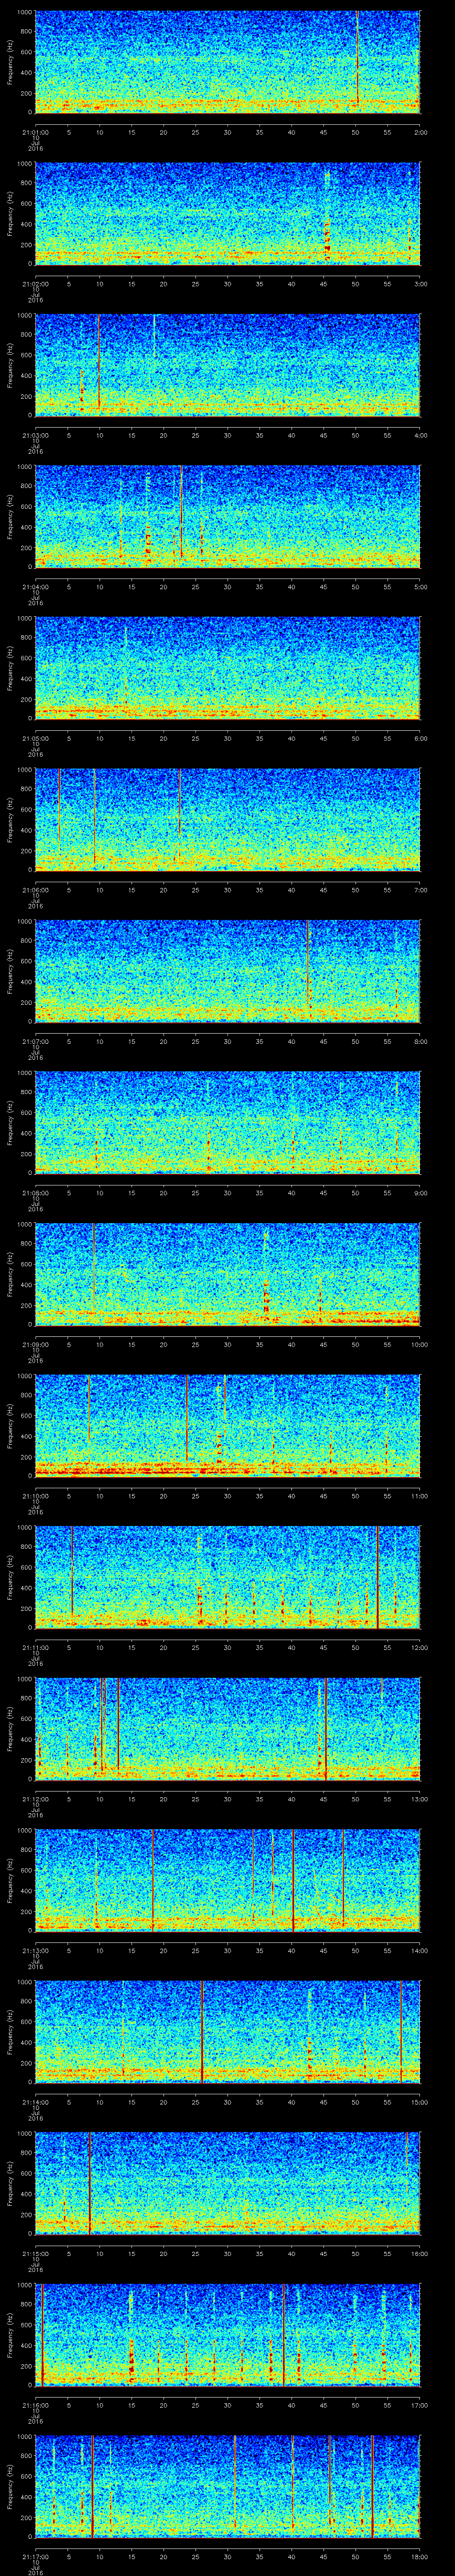
Task: Click the "21:14:00" time axis label
Action: [x=35, y=2101]
